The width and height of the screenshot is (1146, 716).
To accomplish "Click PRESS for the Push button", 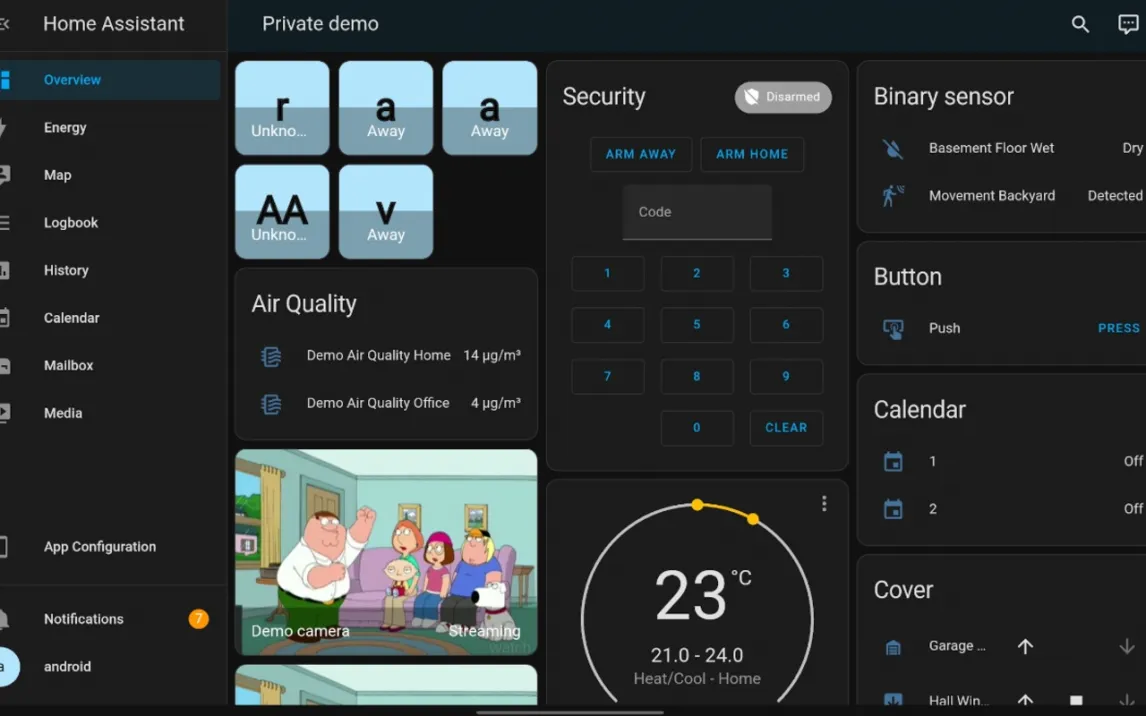I will coord(1118,328).
